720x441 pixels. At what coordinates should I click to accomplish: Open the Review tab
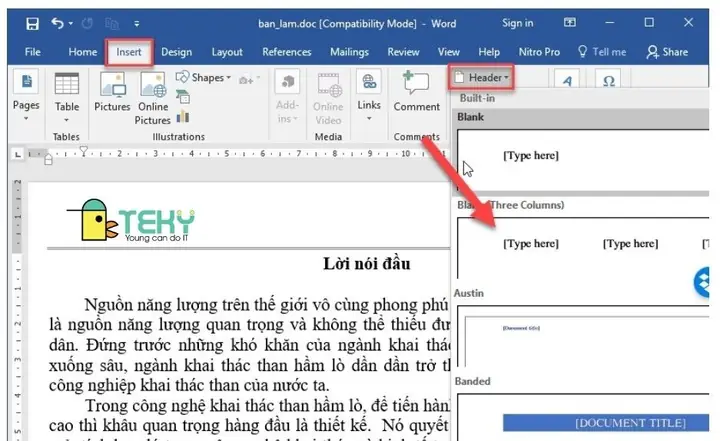(403, 52)
